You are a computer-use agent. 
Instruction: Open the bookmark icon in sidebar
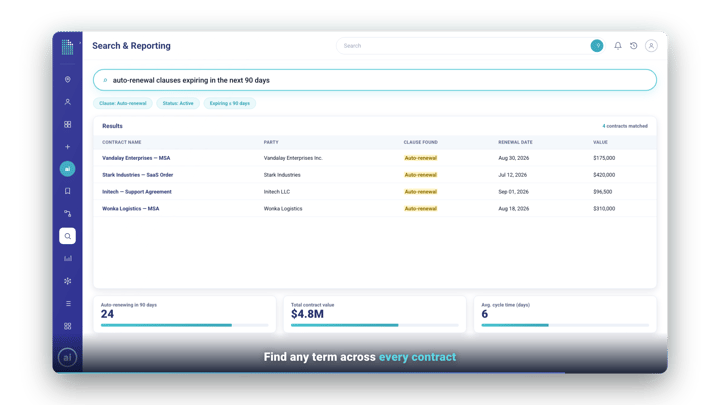pyautogui.click(x=68, y=191)
